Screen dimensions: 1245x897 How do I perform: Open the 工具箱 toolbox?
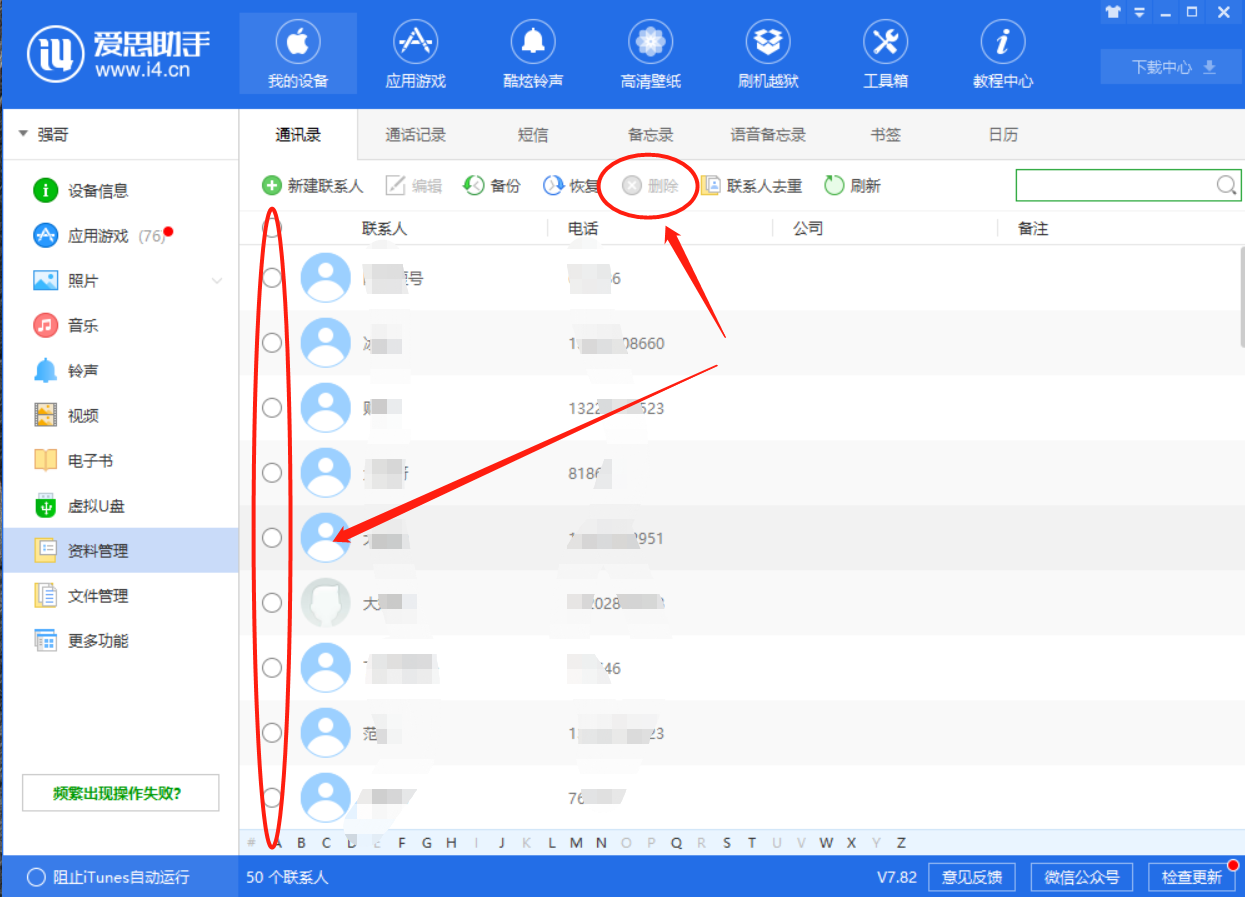[885, 54]
